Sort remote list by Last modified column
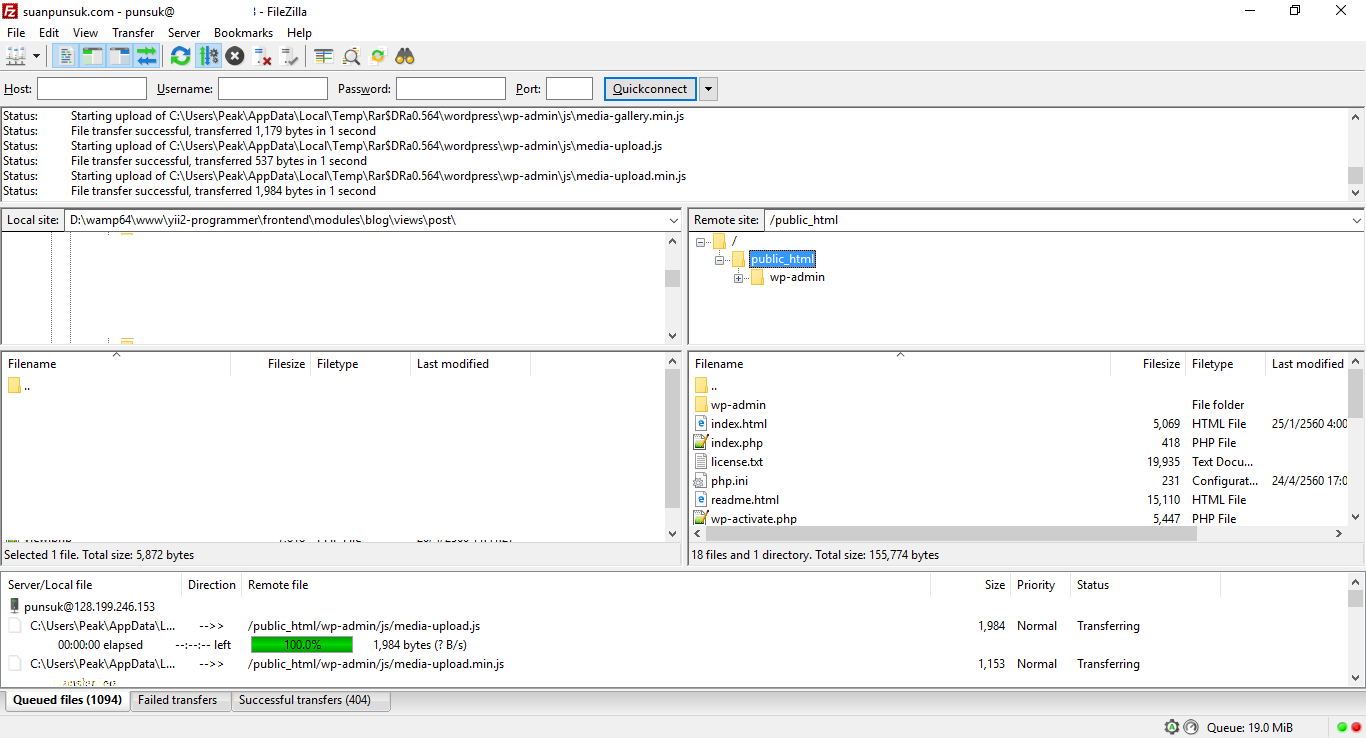The height and width of the screenshot is (738, 1366). click(x=1307, y=364)
